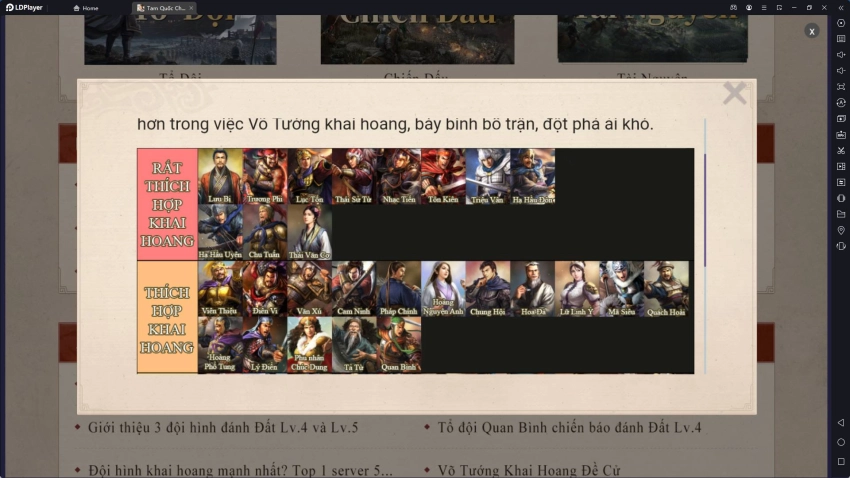Dismiss the overlay with the small round x button

[x=812, y=31]
